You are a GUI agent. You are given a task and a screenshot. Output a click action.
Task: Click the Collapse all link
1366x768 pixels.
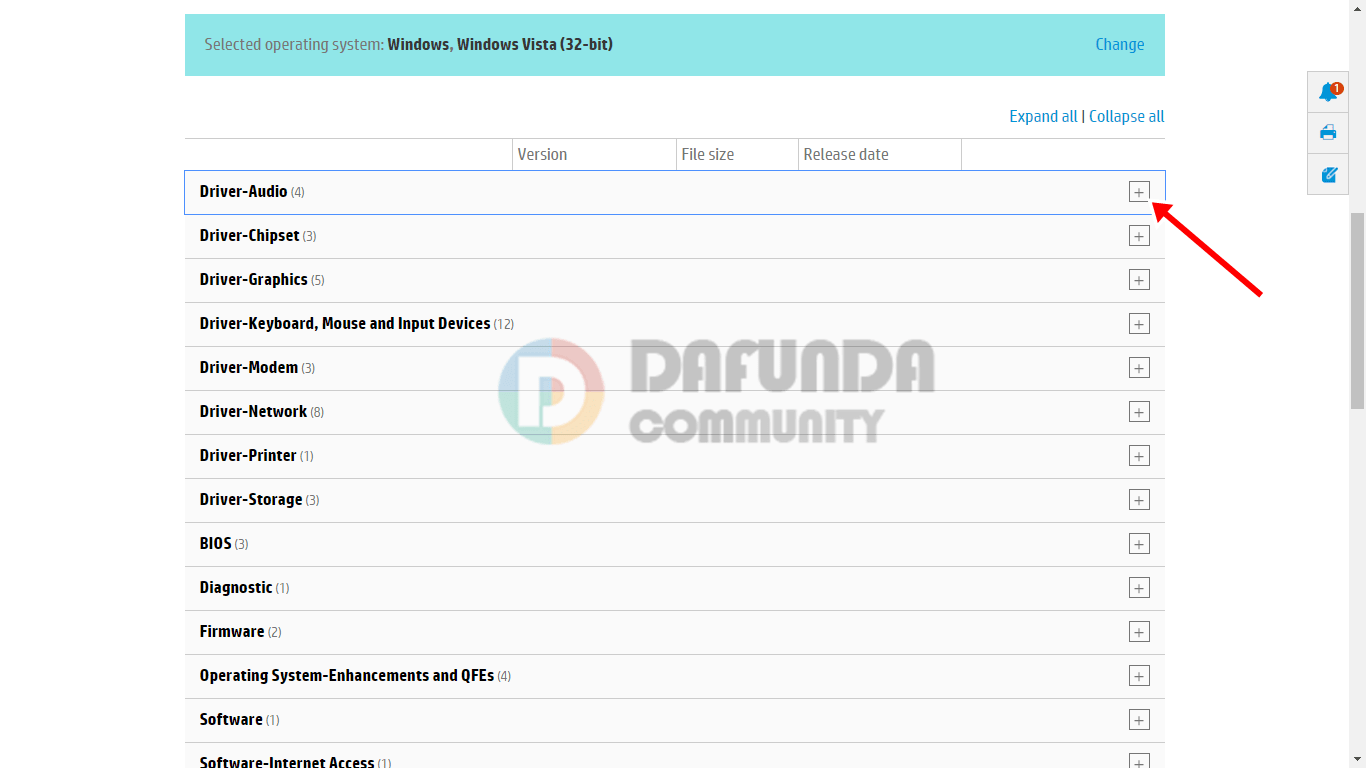pyautogui.click(x=1126, y=116)
